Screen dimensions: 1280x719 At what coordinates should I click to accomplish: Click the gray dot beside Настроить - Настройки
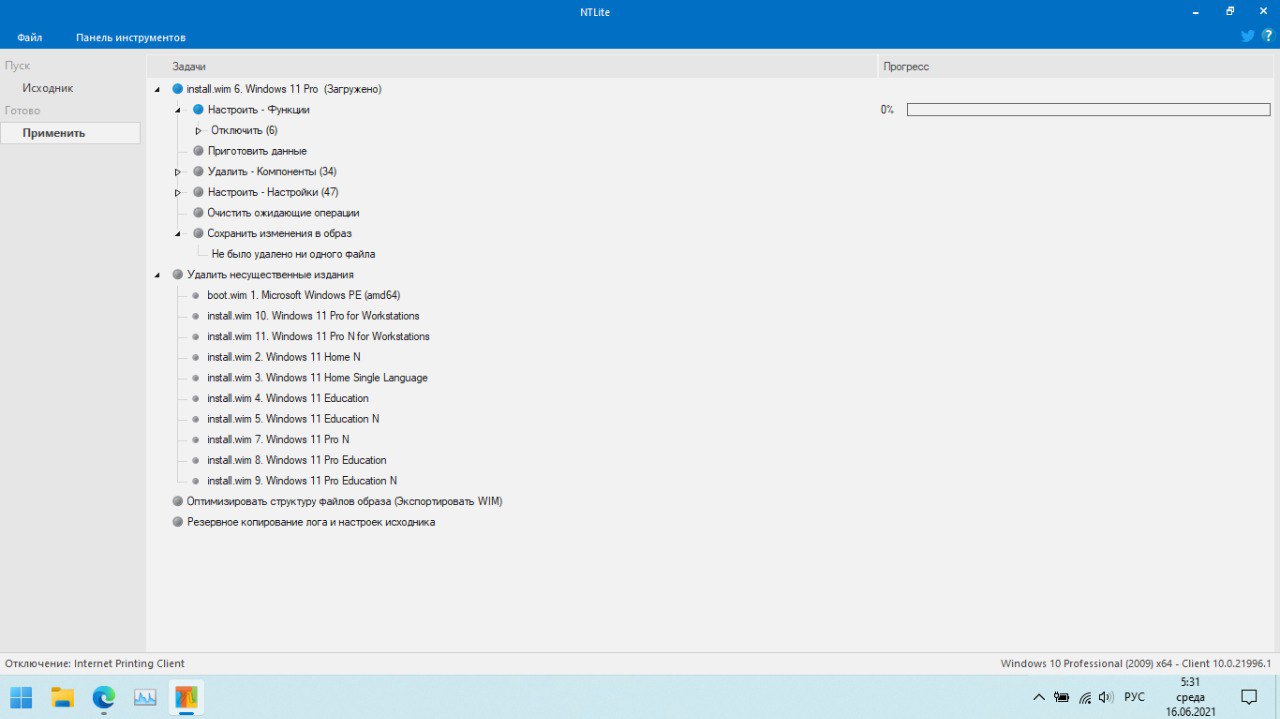click(198, 192)
